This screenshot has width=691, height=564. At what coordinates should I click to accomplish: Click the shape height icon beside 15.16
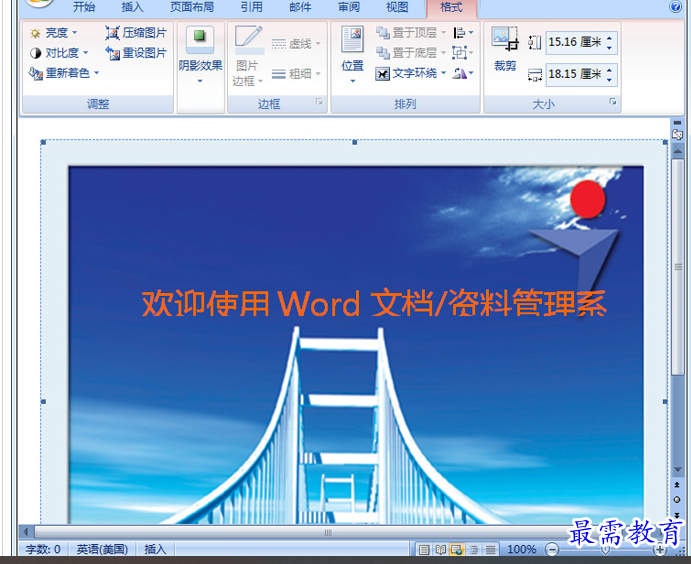[x=535, y=43]
